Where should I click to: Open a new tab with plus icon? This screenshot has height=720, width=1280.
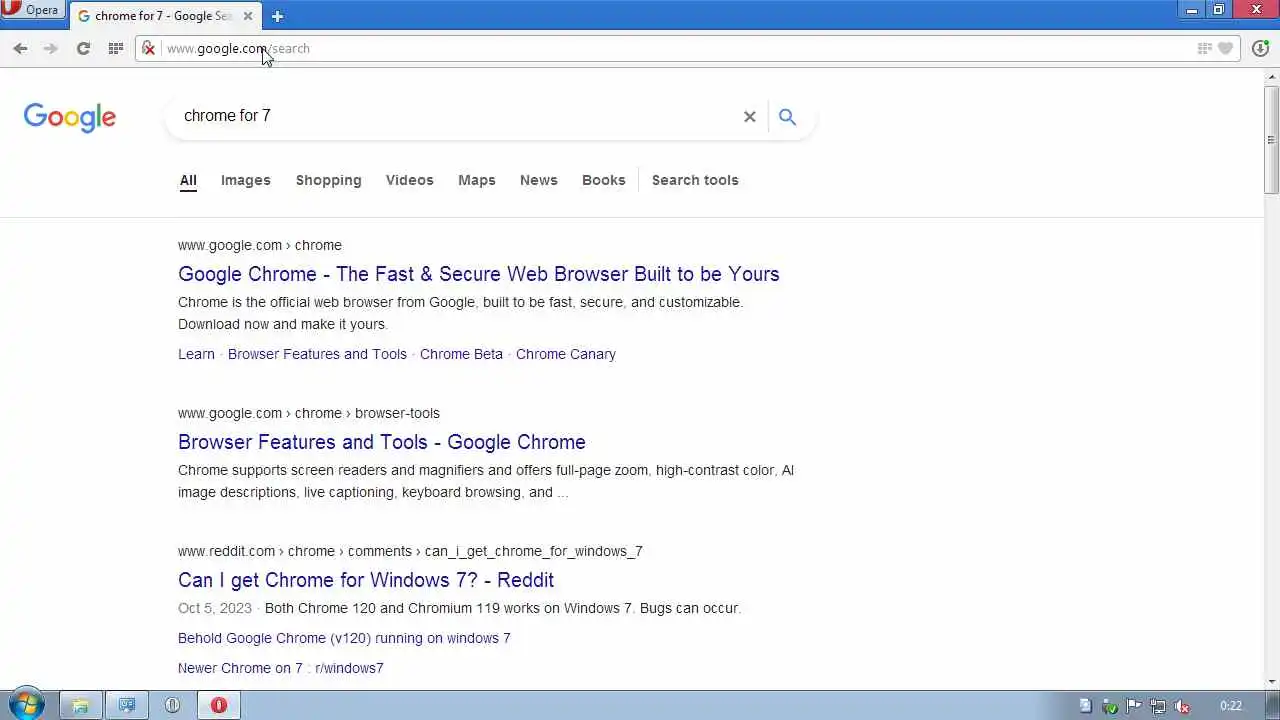(x=277, y=16)
